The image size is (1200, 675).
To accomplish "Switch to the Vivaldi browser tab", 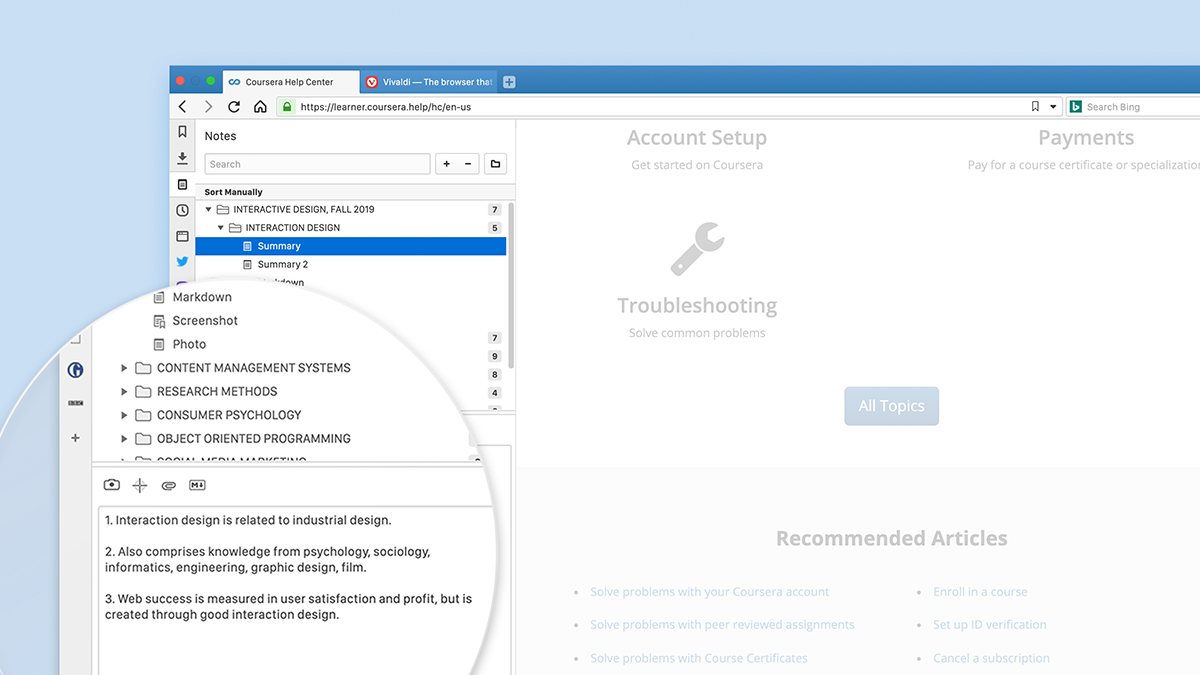I will [428, 82].
